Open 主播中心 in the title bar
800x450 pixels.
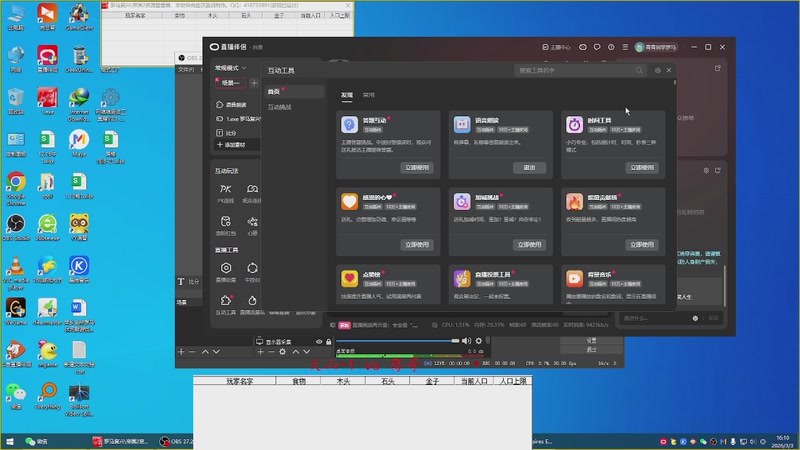click(x=556, y=47)
